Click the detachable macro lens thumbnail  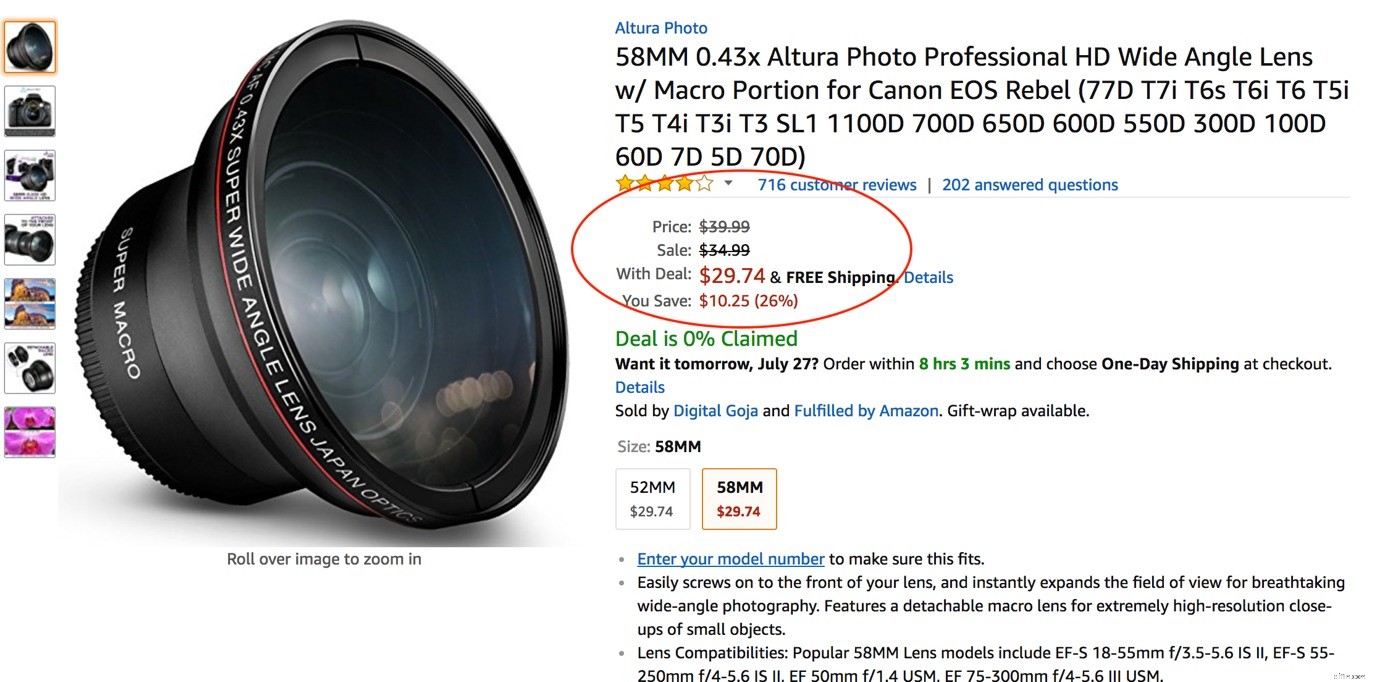pos(30,368)
